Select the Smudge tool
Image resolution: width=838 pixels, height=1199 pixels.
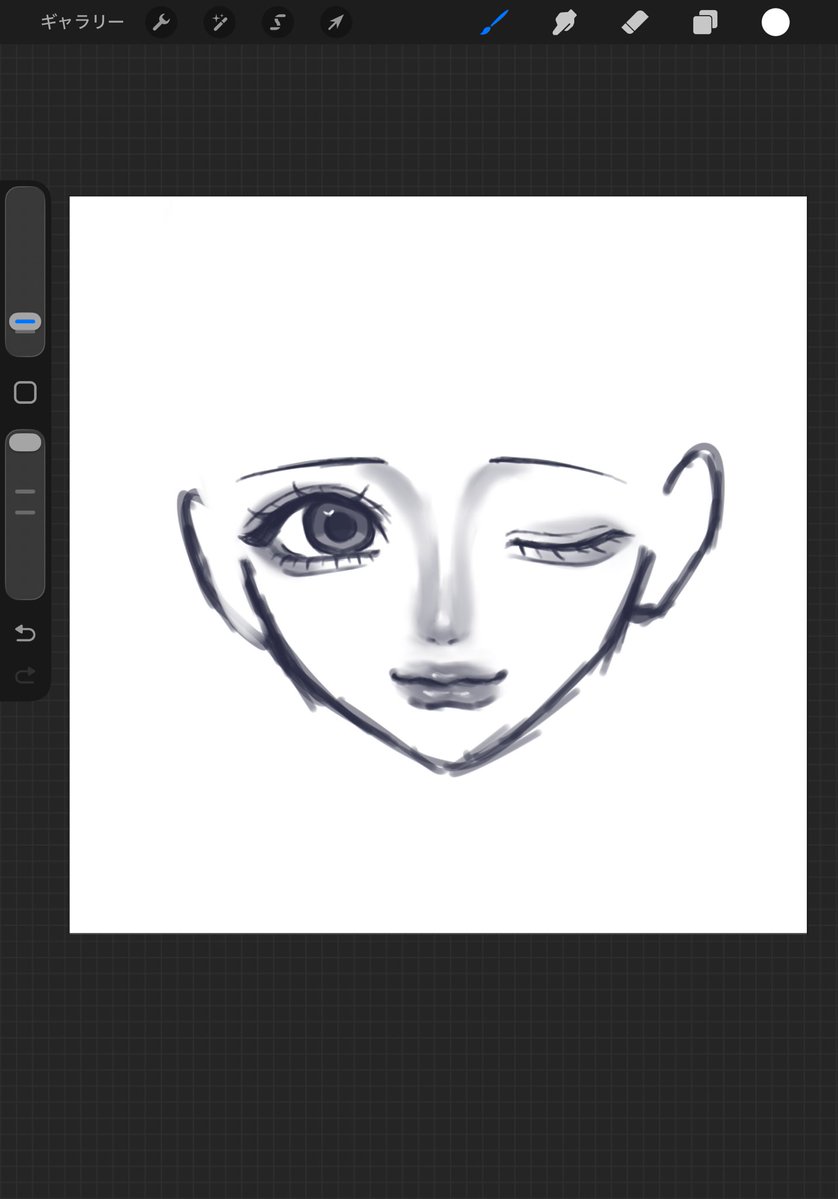(564, 22)
